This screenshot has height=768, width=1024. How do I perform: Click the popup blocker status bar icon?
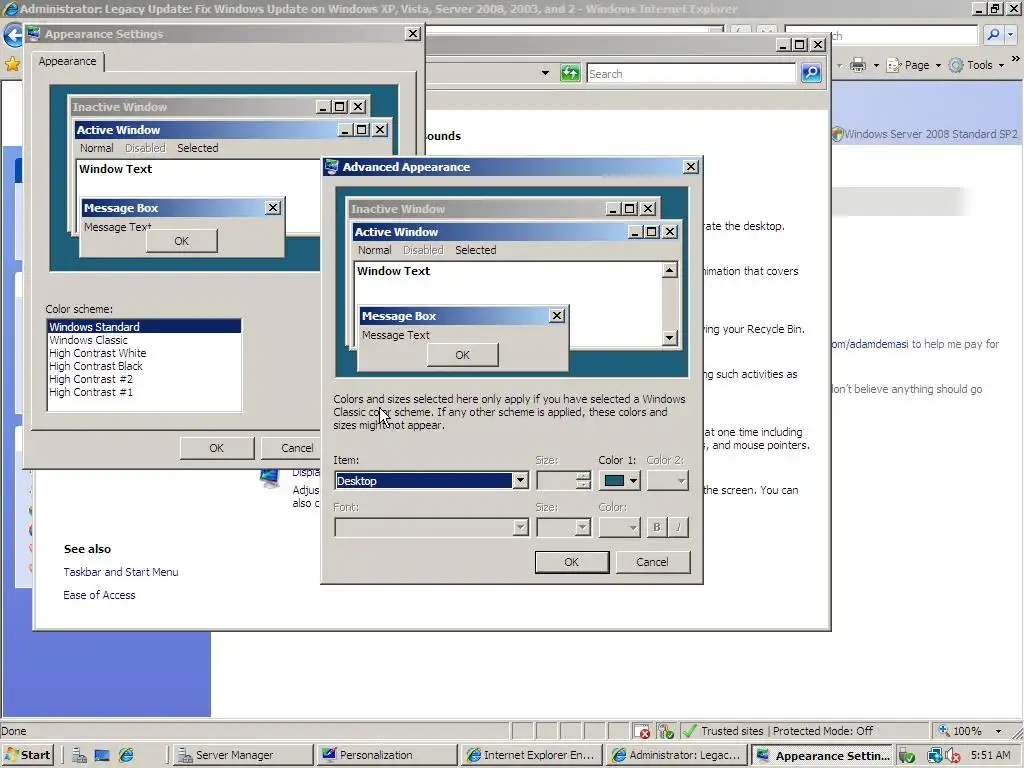641,731
